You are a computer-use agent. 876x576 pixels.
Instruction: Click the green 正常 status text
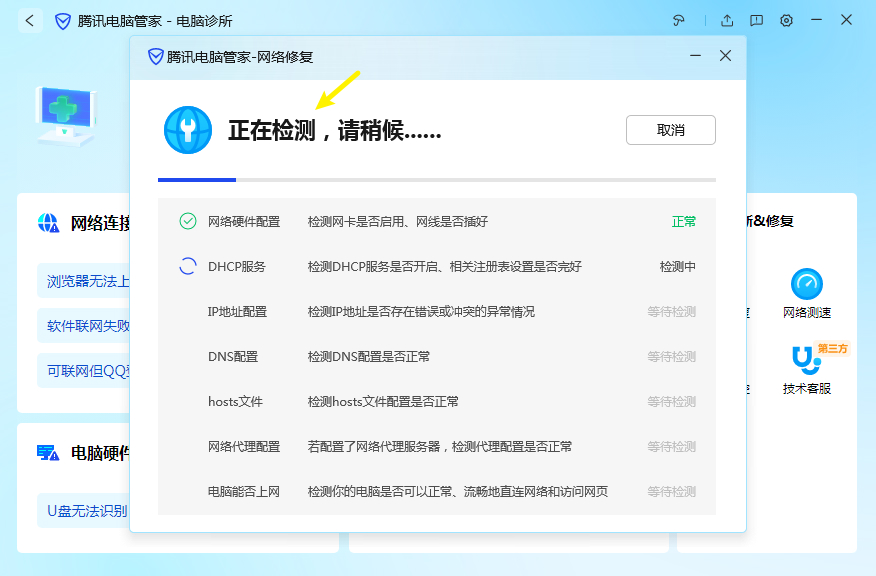tap(684, 222)
